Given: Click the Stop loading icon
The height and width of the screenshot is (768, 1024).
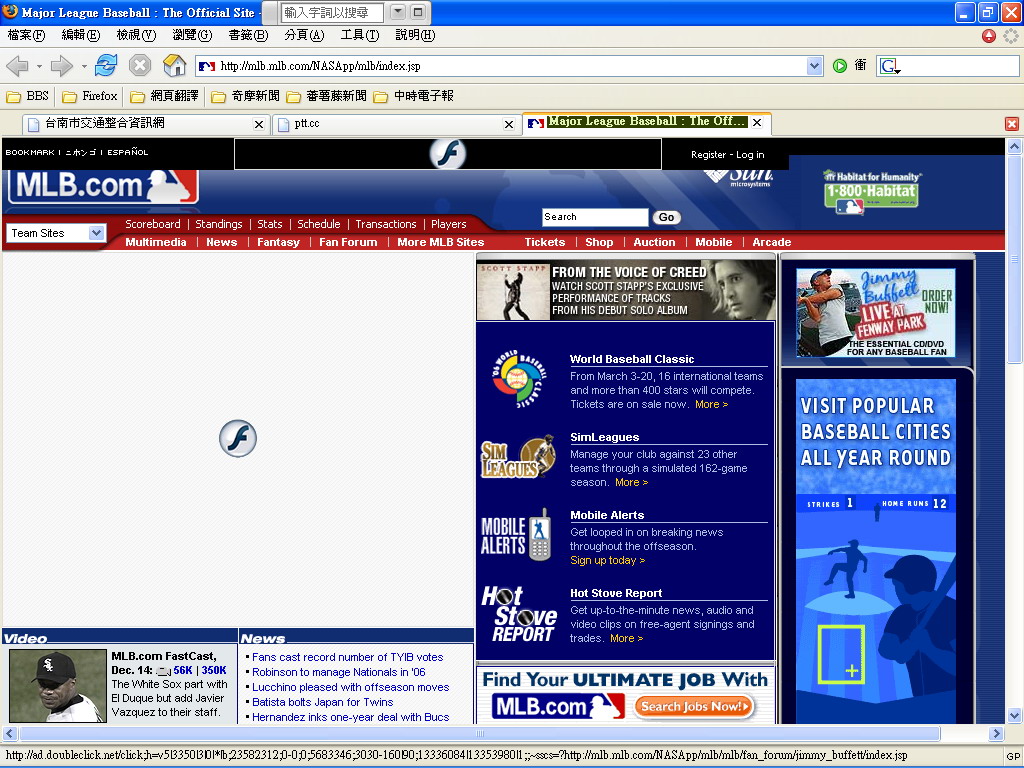Looking at the screenshot, I should click(x=140, y=66).
